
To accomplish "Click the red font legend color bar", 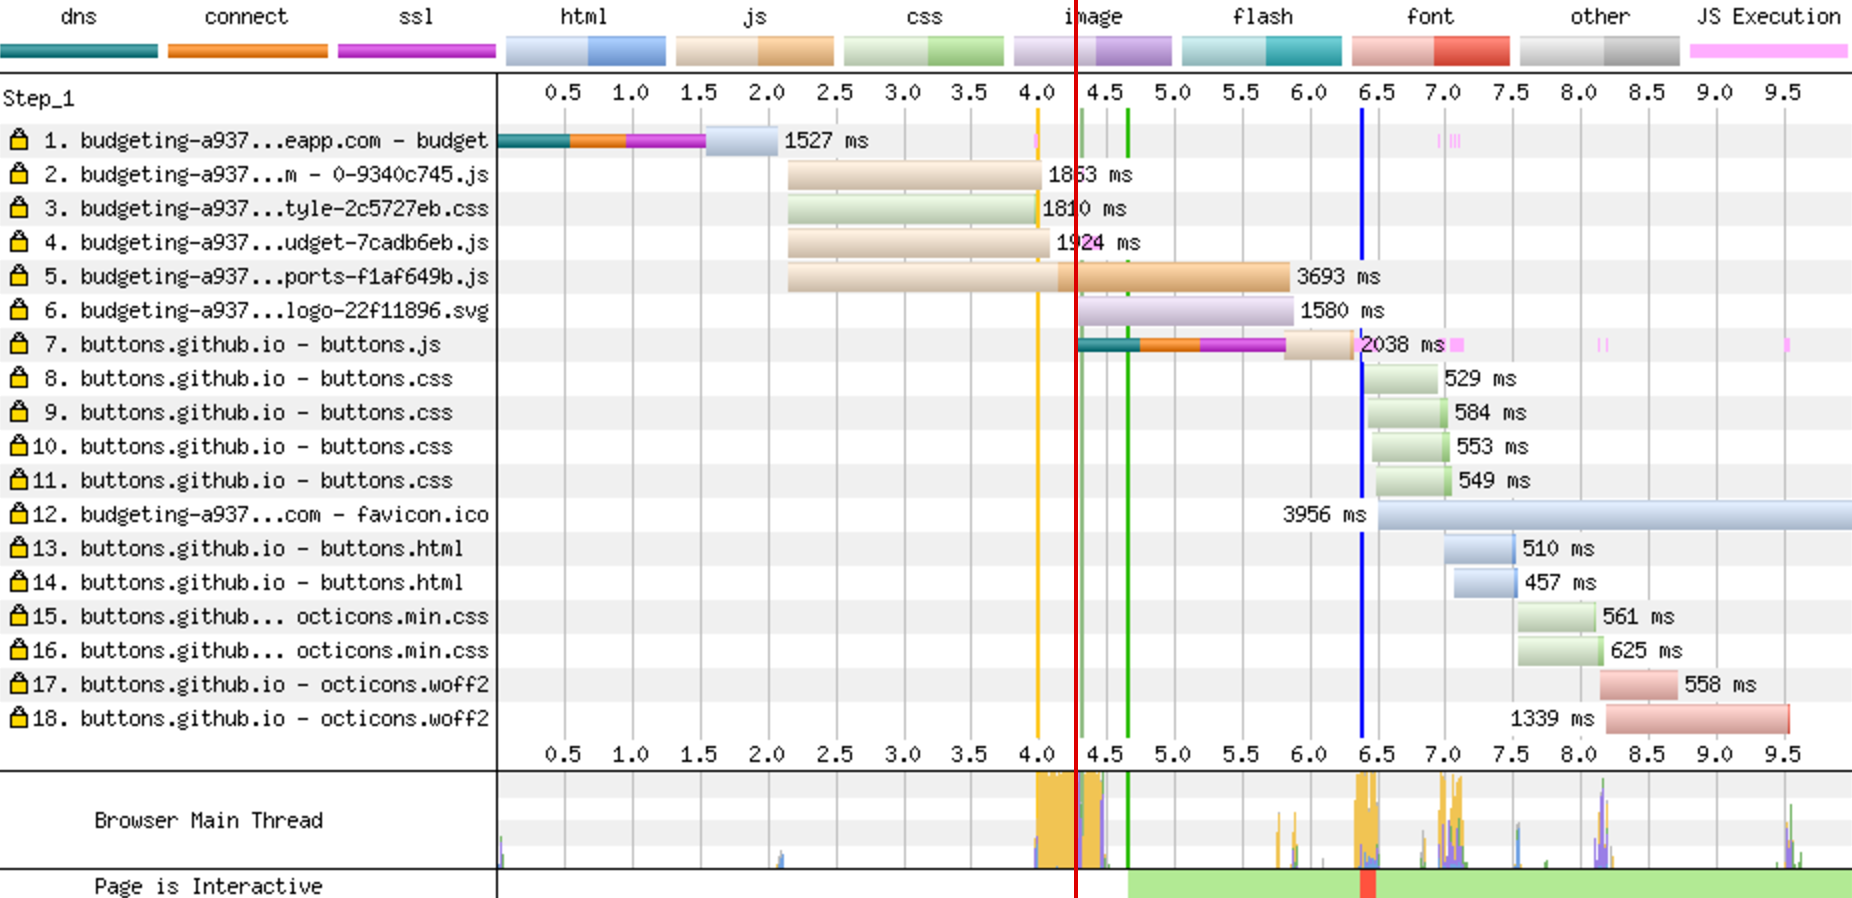I will tap(1431, 51).
